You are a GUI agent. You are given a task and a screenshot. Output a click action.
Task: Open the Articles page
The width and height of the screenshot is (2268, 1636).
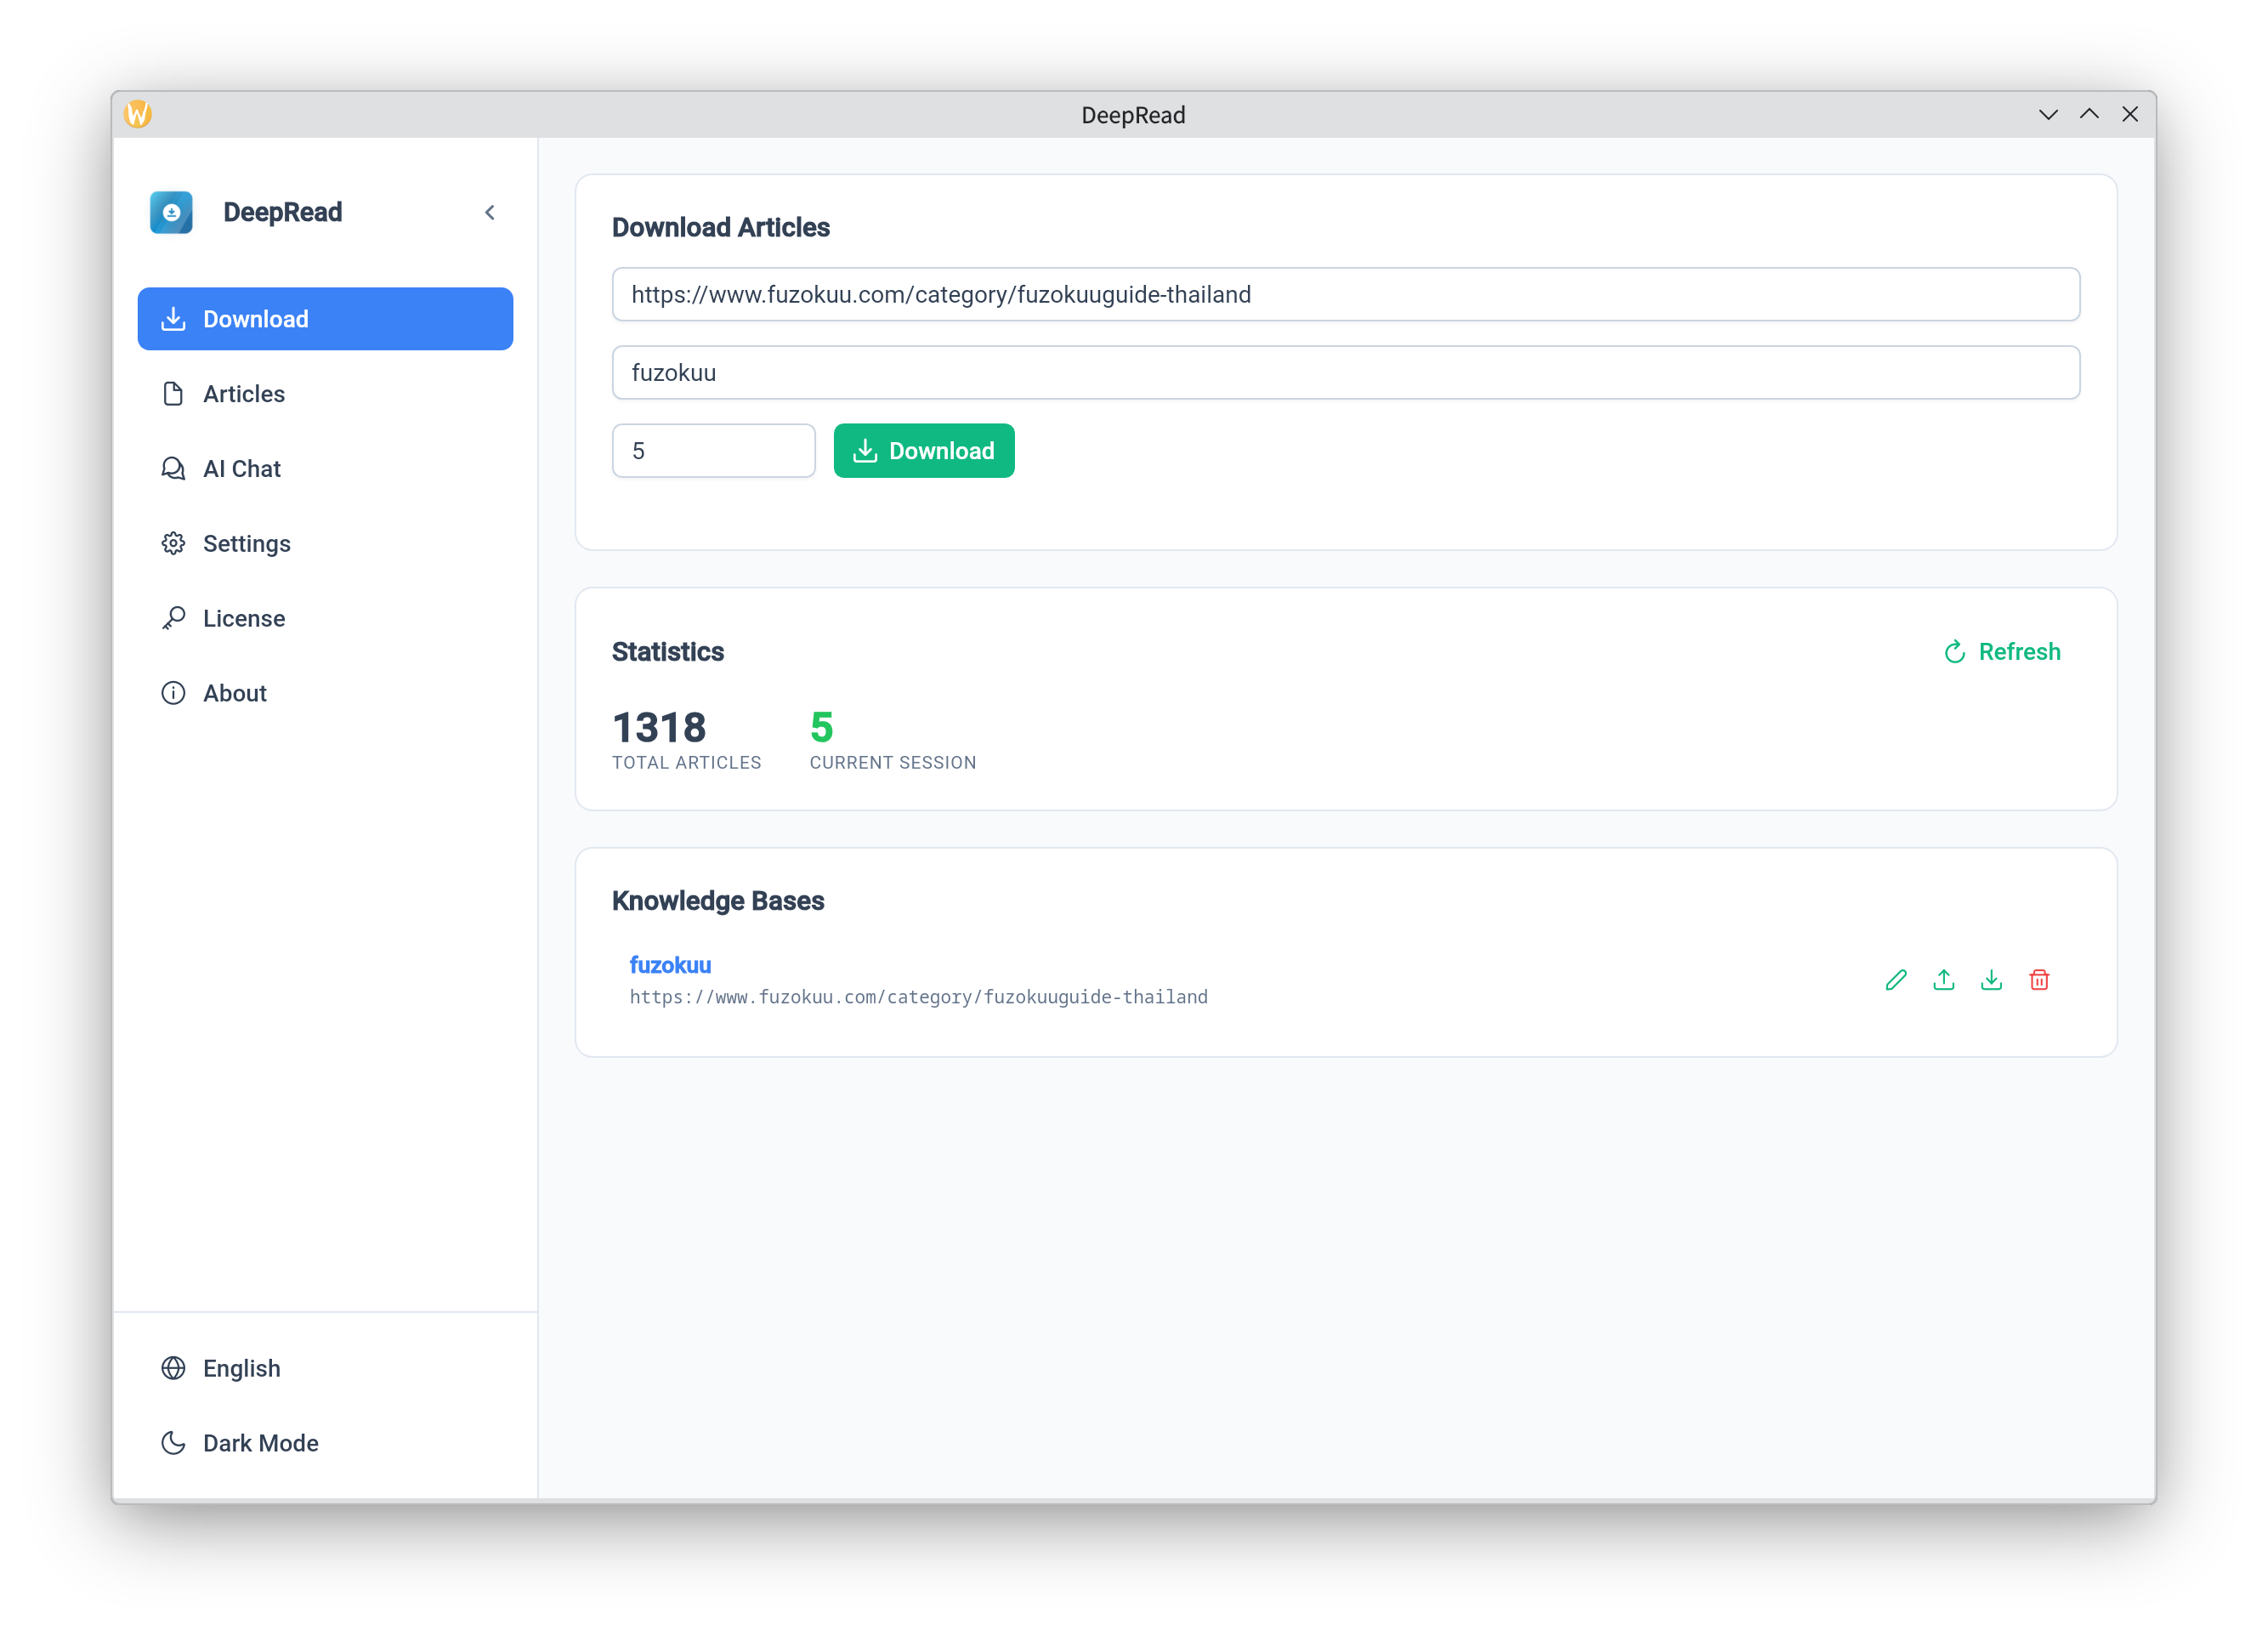coord(243,394)
